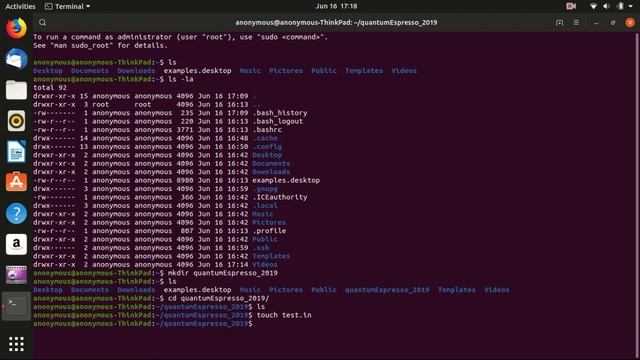The image size is (640, 360).
Task: Click the 'ls -la' command text
Action: click(181, 79)
